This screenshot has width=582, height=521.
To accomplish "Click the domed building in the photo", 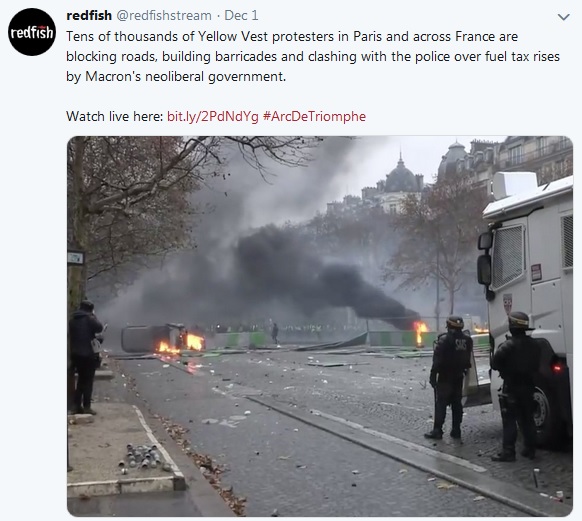I will pos(400,182).
